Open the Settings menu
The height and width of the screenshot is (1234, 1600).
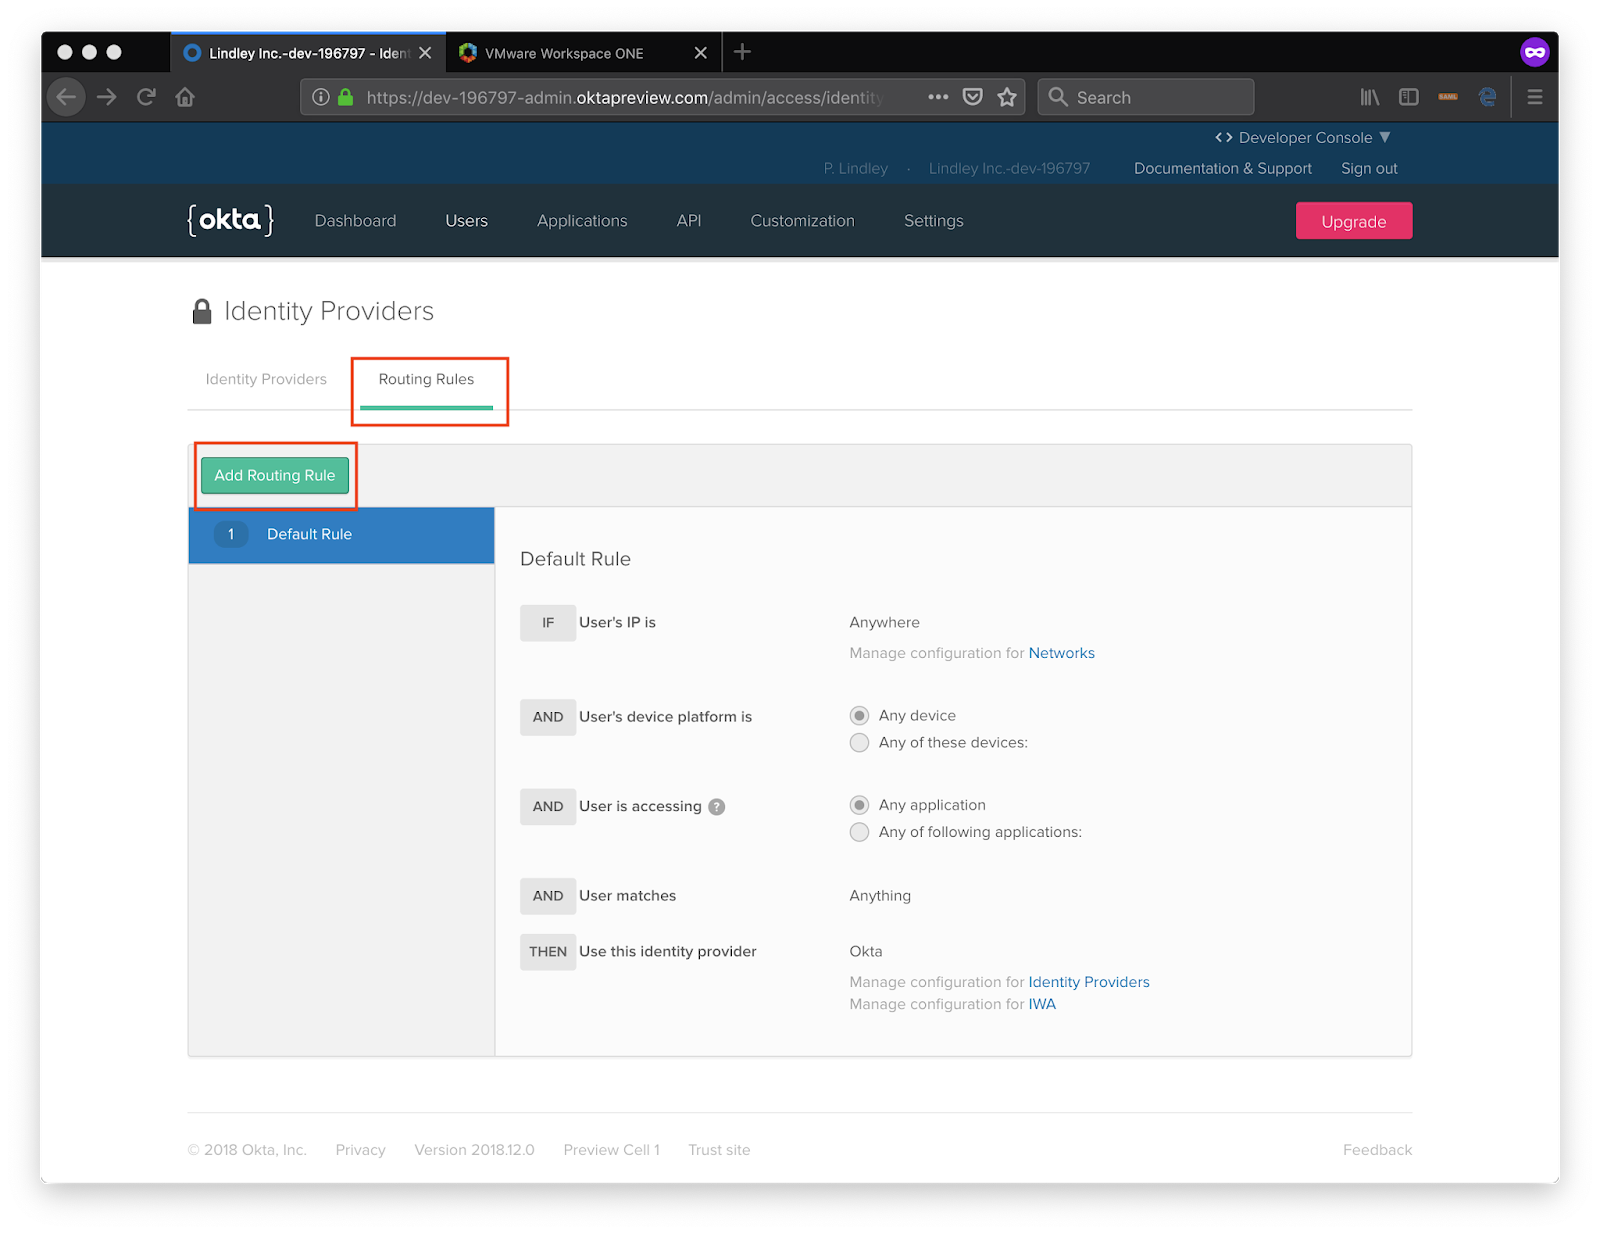[934, 221]
